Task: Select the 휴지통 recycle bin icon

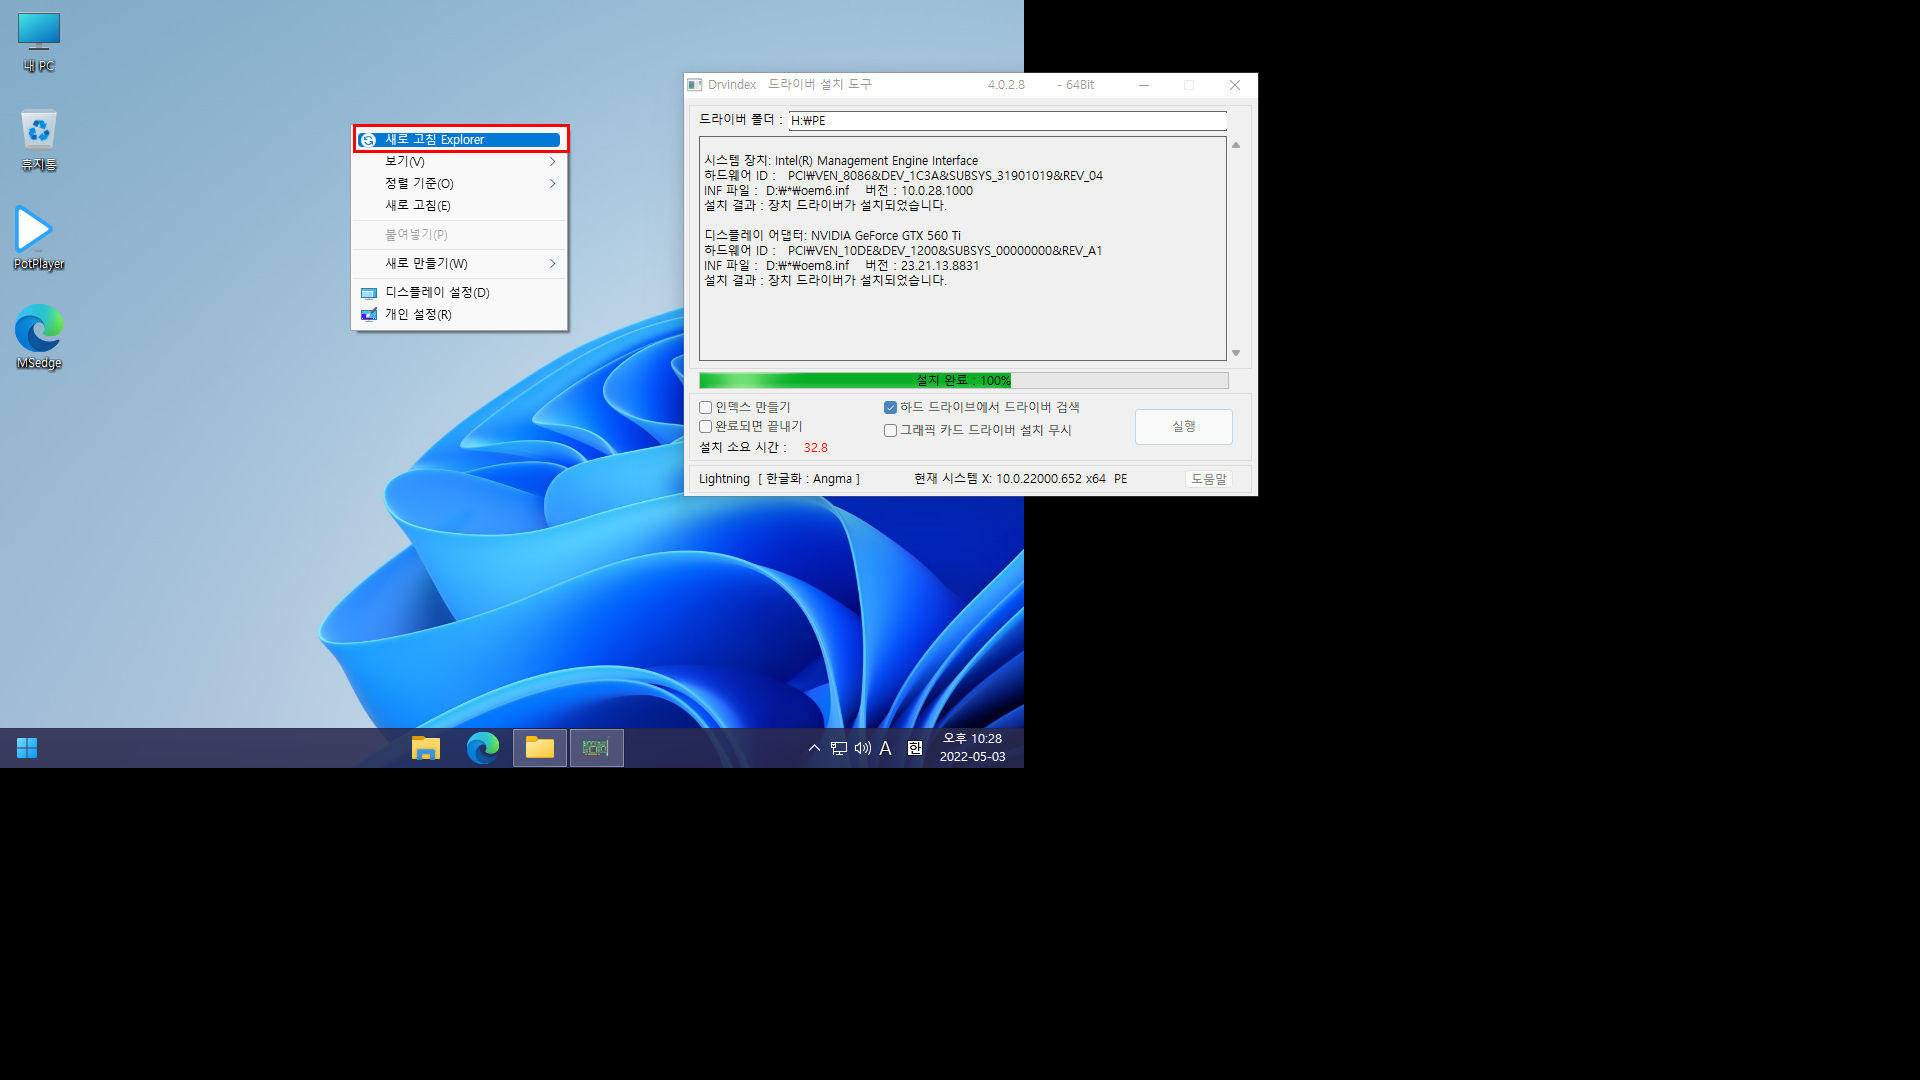Action: (x=39, y=141)
